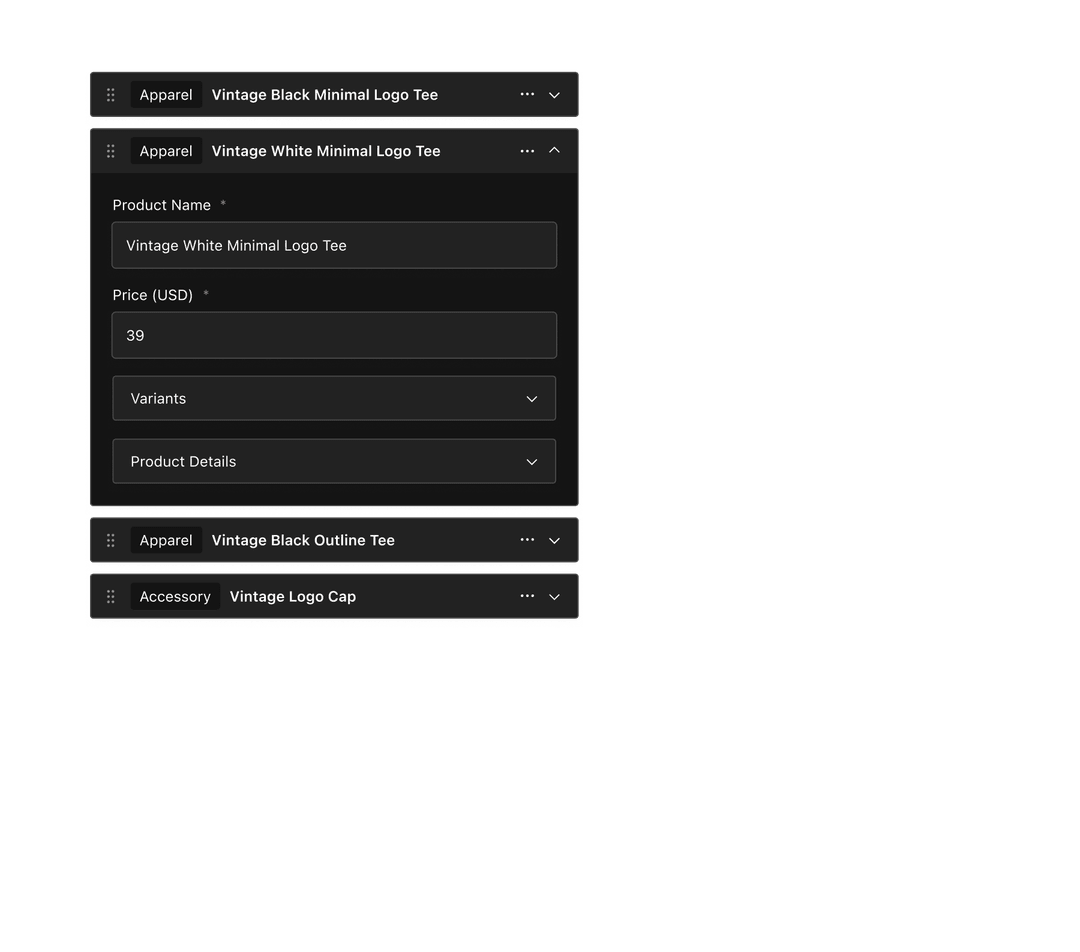This screenshot has width=1080, height=952.
Task: Select the Vintage Black Minimal Logo Tee title
Action: [325, 95]
